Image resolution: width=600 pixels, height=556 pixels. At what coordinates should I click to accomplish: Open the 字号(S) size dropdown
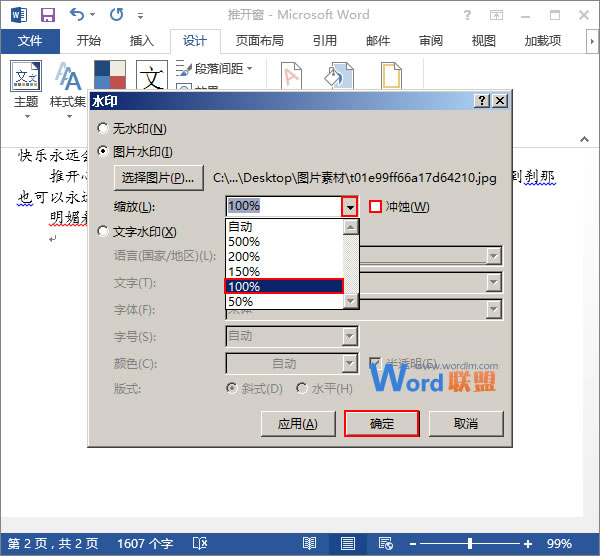[349, 337]
